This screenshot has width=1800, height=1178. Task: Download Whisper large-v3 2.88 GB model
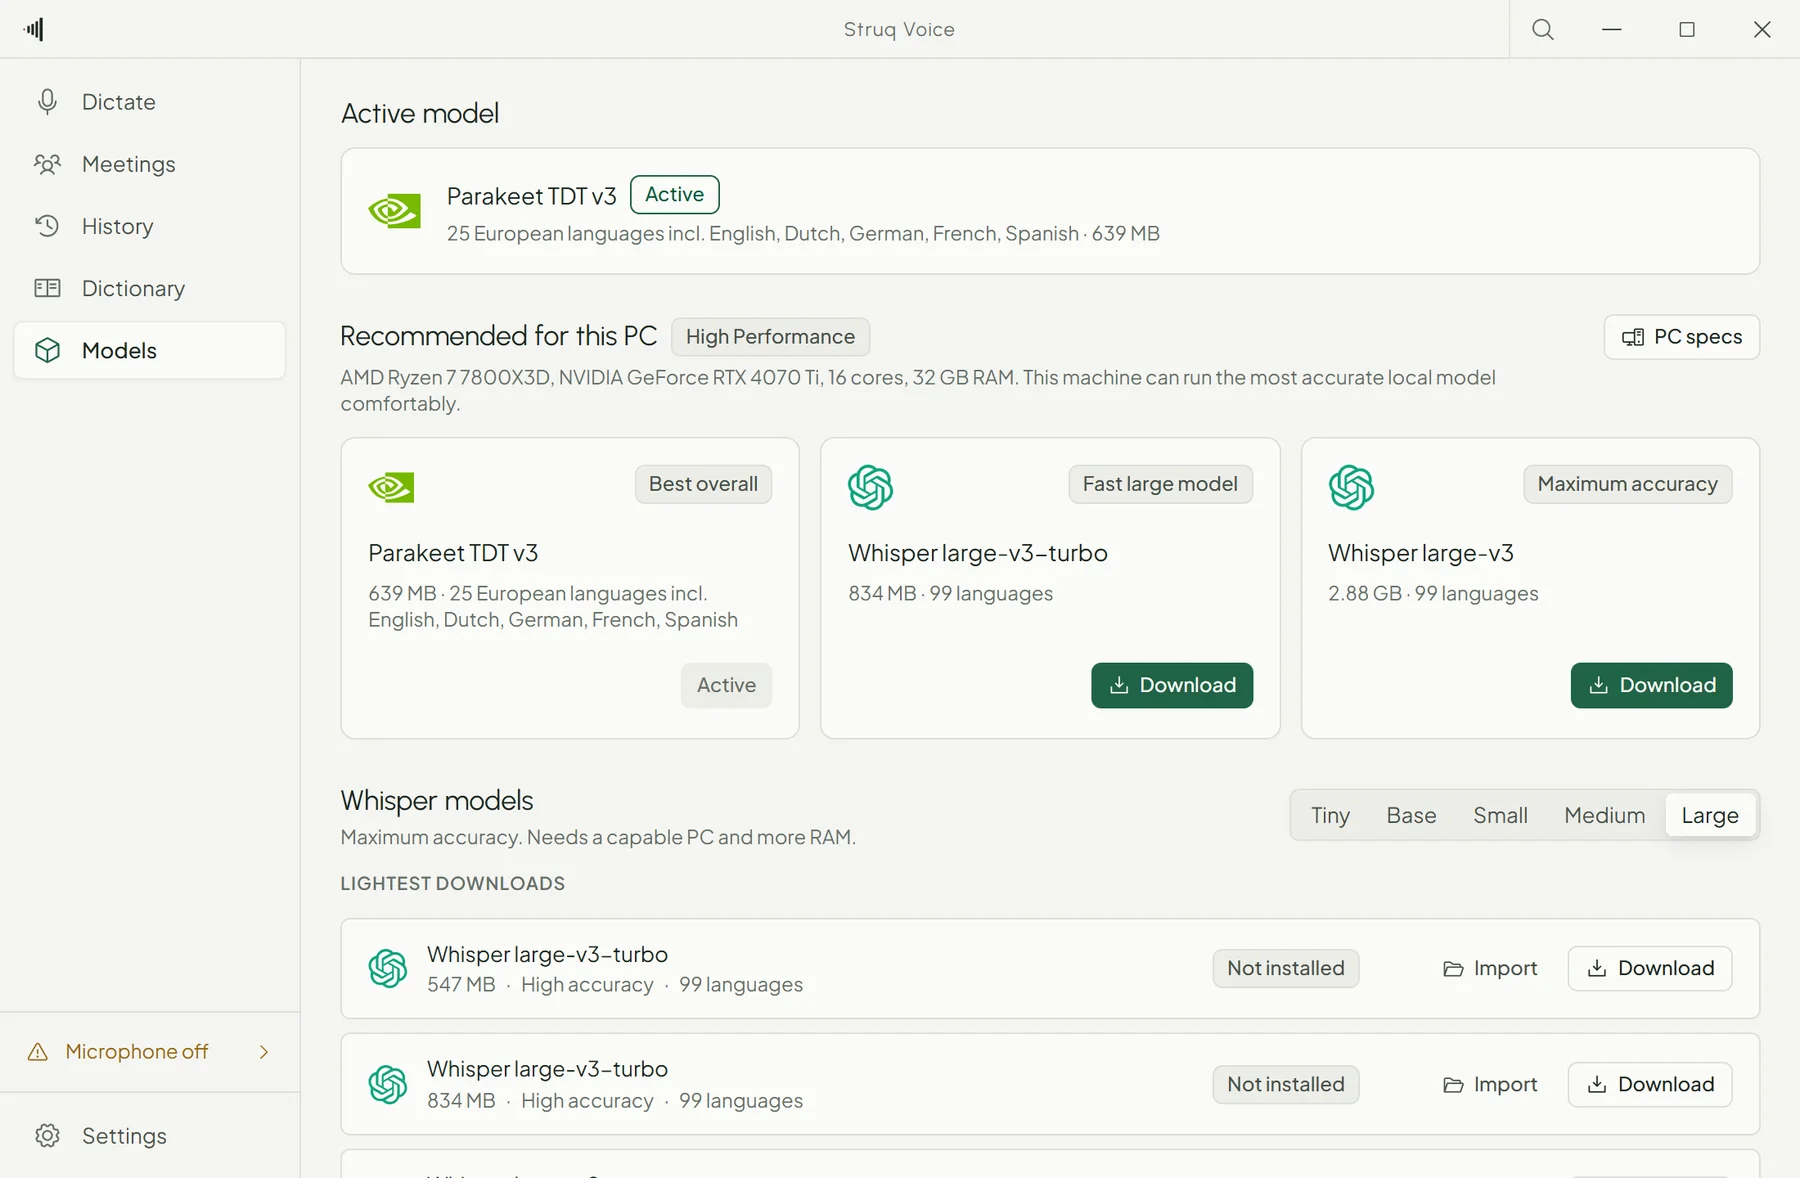click(x=1652, y=685)
